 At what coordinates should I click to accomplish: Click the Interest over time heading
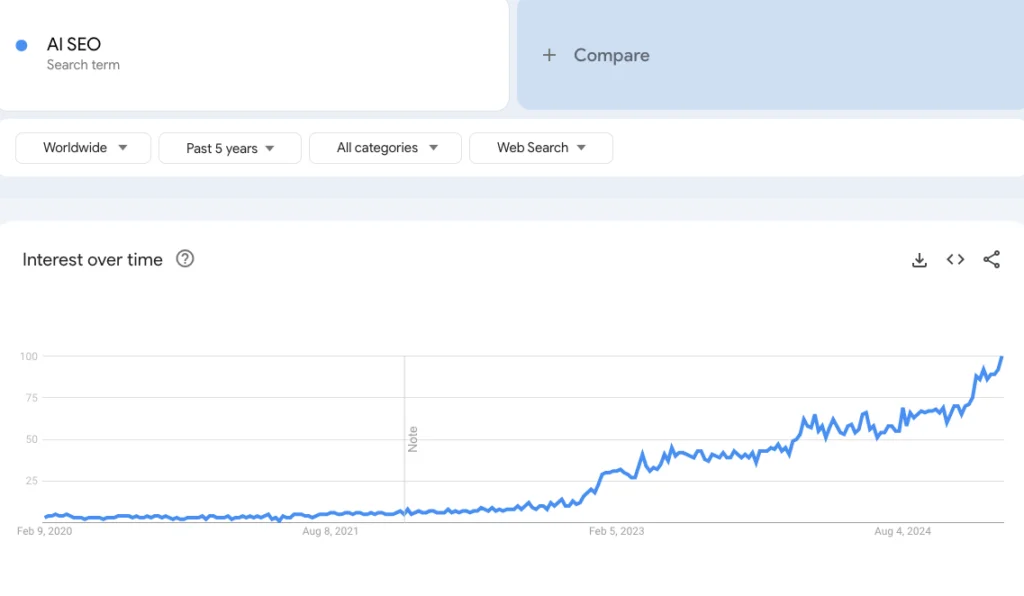tap(92, 259)
